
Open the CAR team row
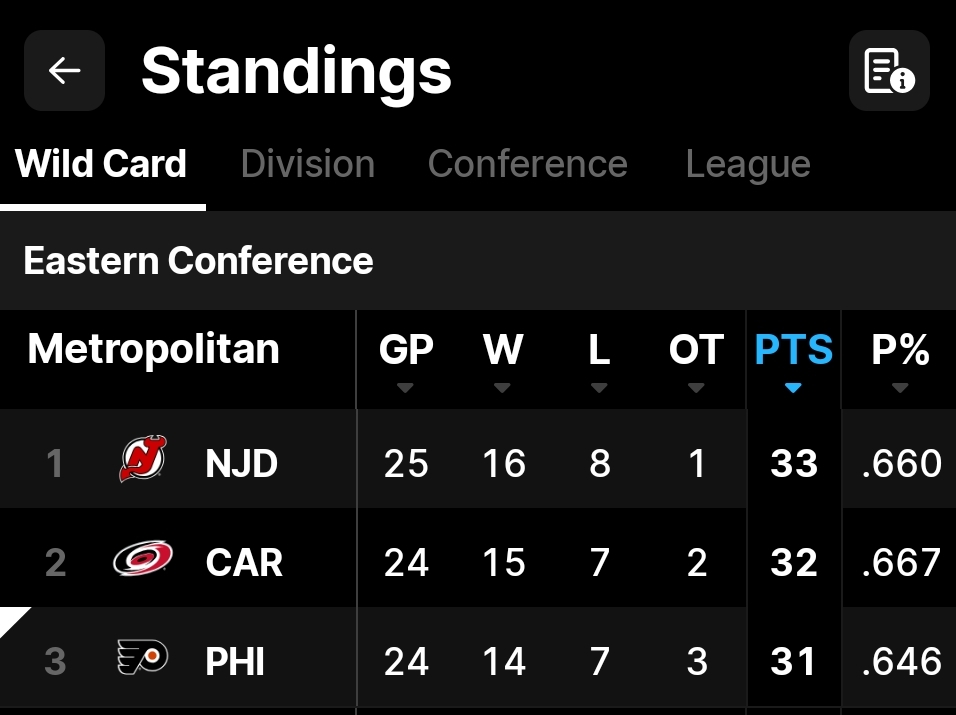pos(244,562)
